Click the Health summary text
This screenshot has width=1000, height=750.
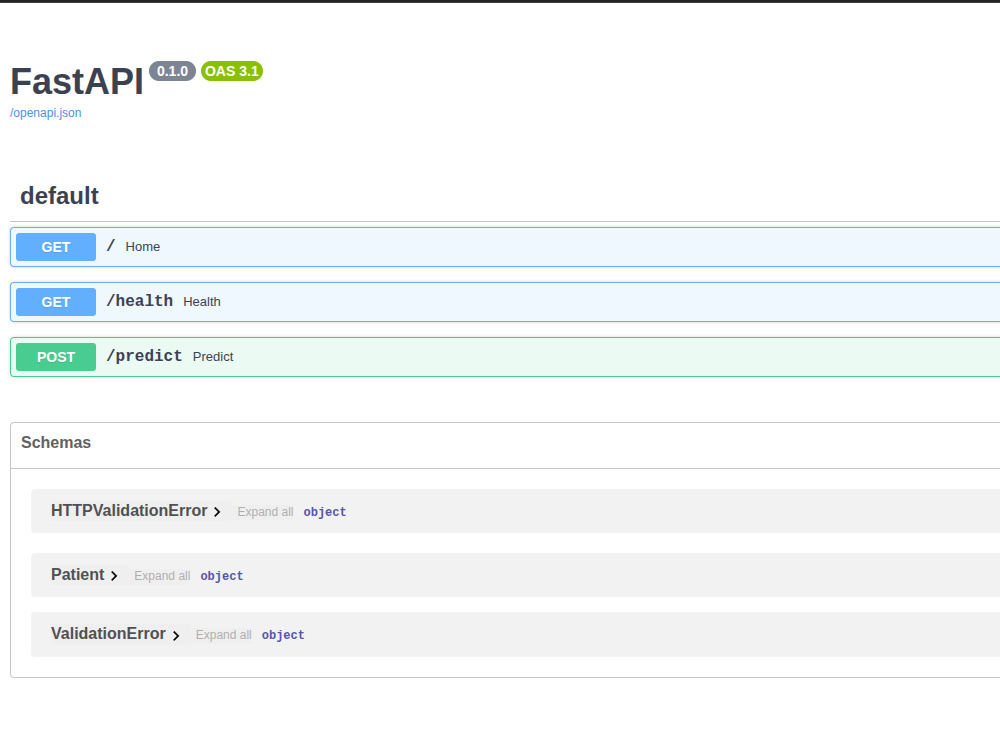[202, 302]
